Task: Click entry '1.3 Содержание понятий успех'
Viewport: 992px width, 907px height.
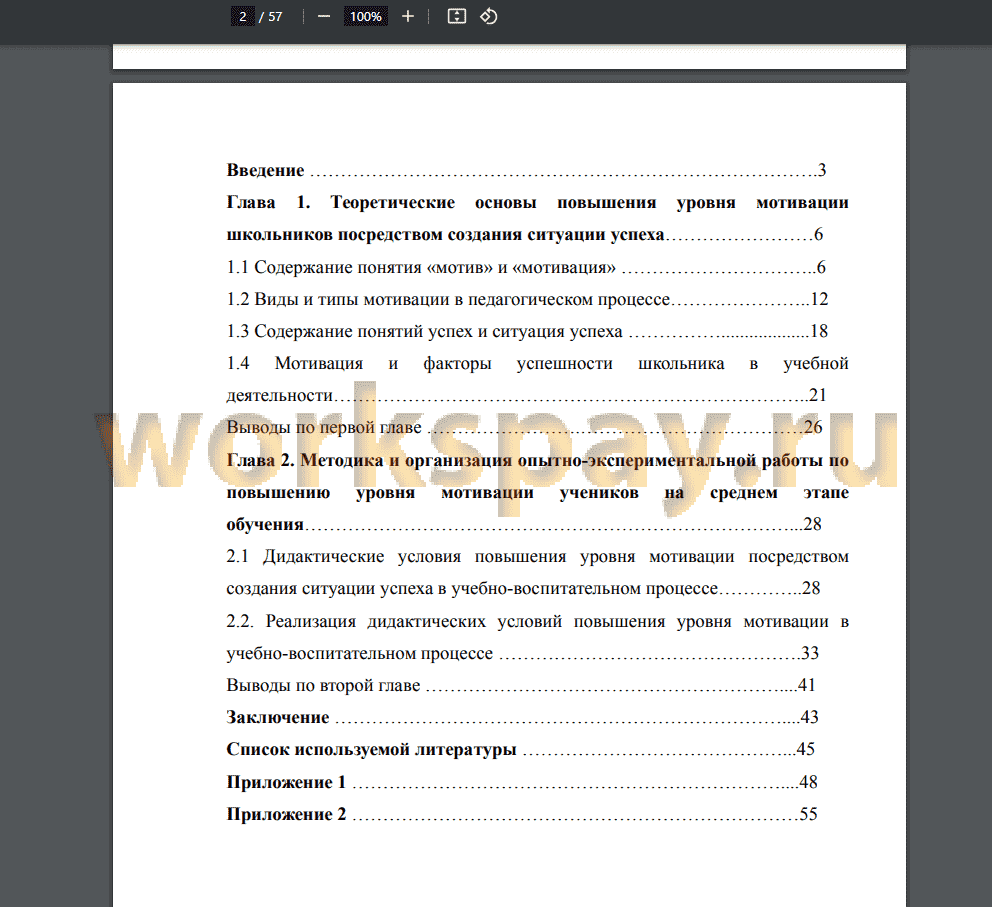Action: click(x=528, y=331)
